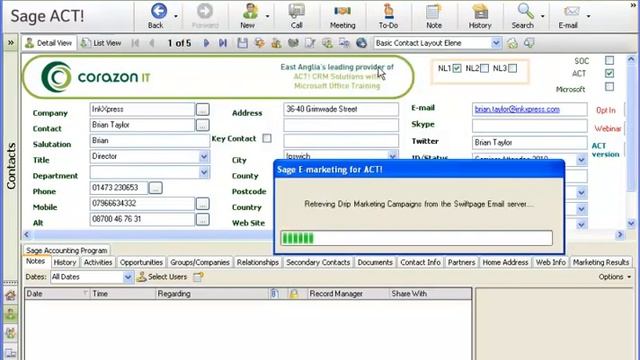Click the globe icon in record toolbar
This screenshot has height=360, width=640.
(361, 43)
